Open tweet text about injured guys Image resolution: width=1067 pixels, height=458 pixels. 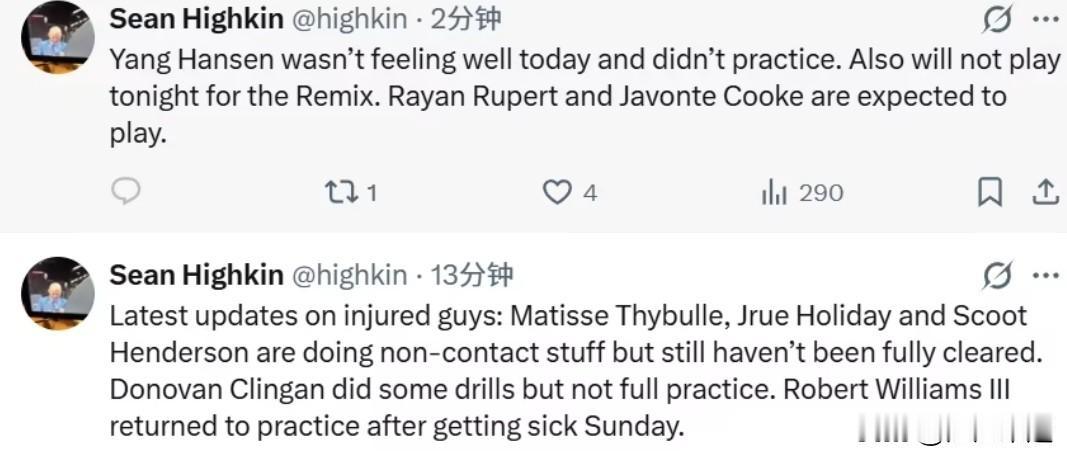(560, 371)
